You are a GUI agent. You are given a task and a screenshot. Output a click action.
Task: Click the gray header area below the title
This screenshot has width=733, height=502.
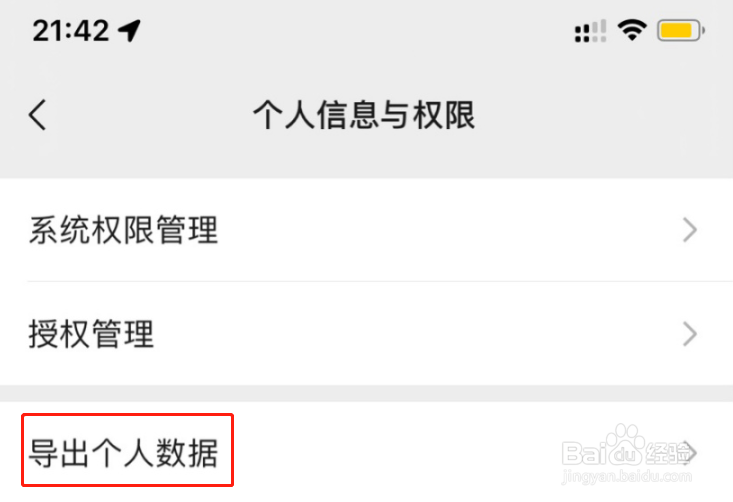point(366,159)
